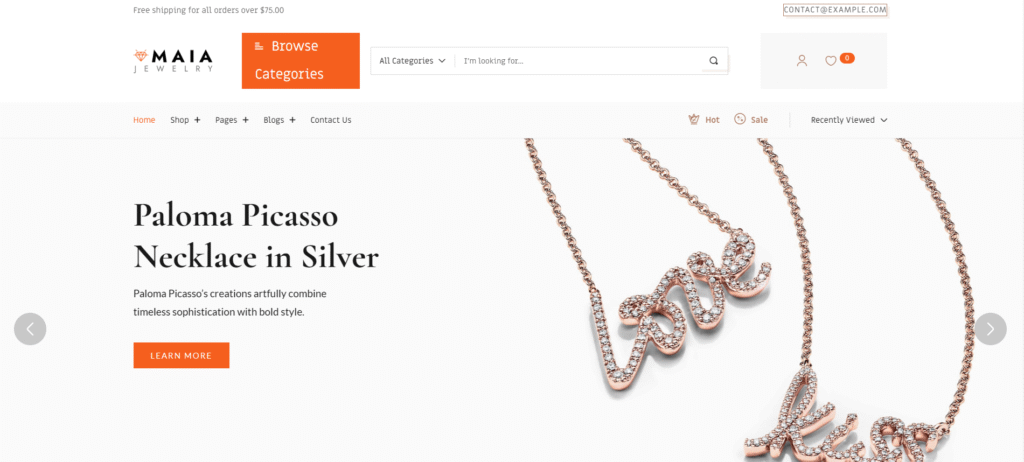Expand the Pages menu plus

246,120
